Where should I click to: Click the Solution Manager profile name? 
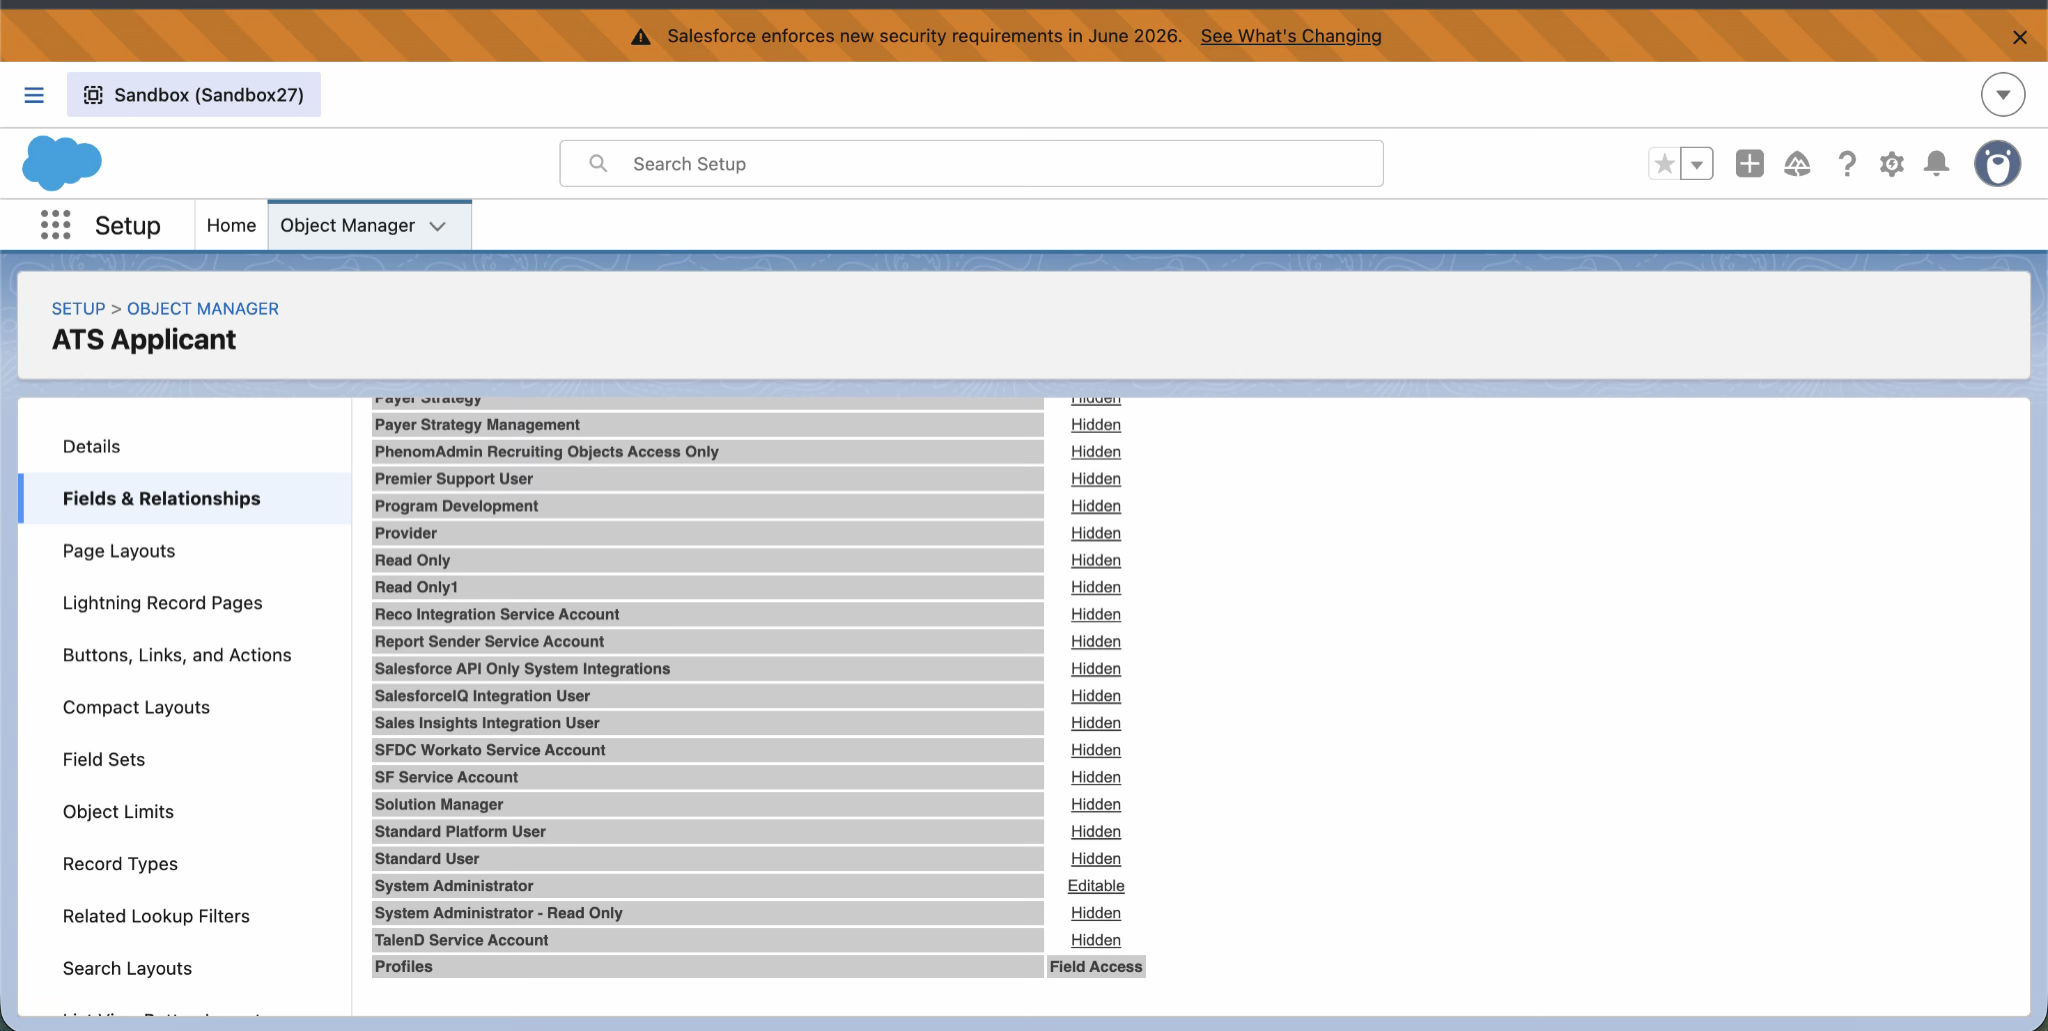(x=439, y=804)
